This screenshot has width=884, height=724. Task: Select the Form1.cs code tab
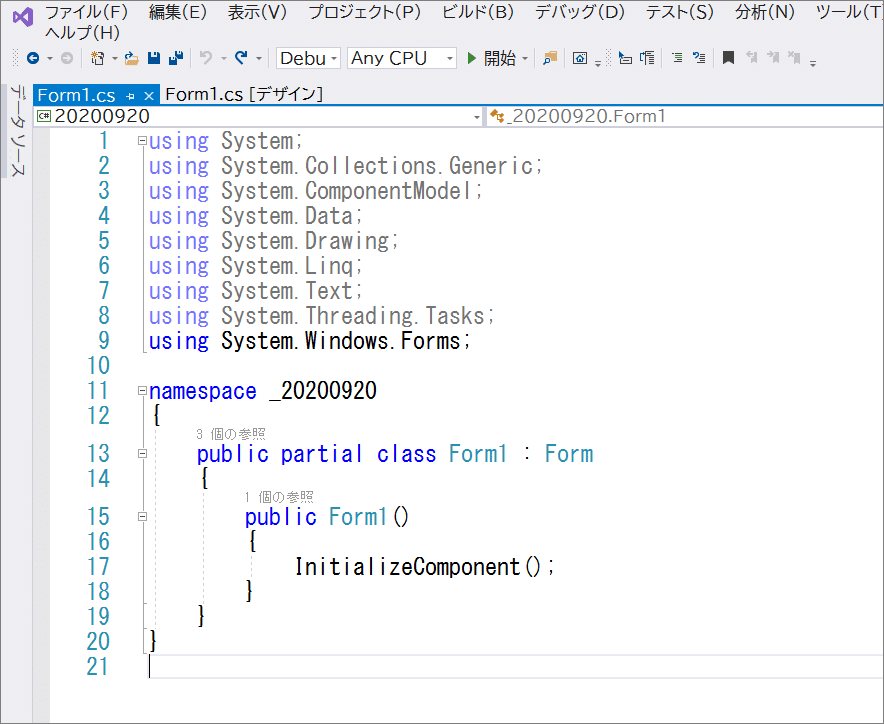[76, 95]
